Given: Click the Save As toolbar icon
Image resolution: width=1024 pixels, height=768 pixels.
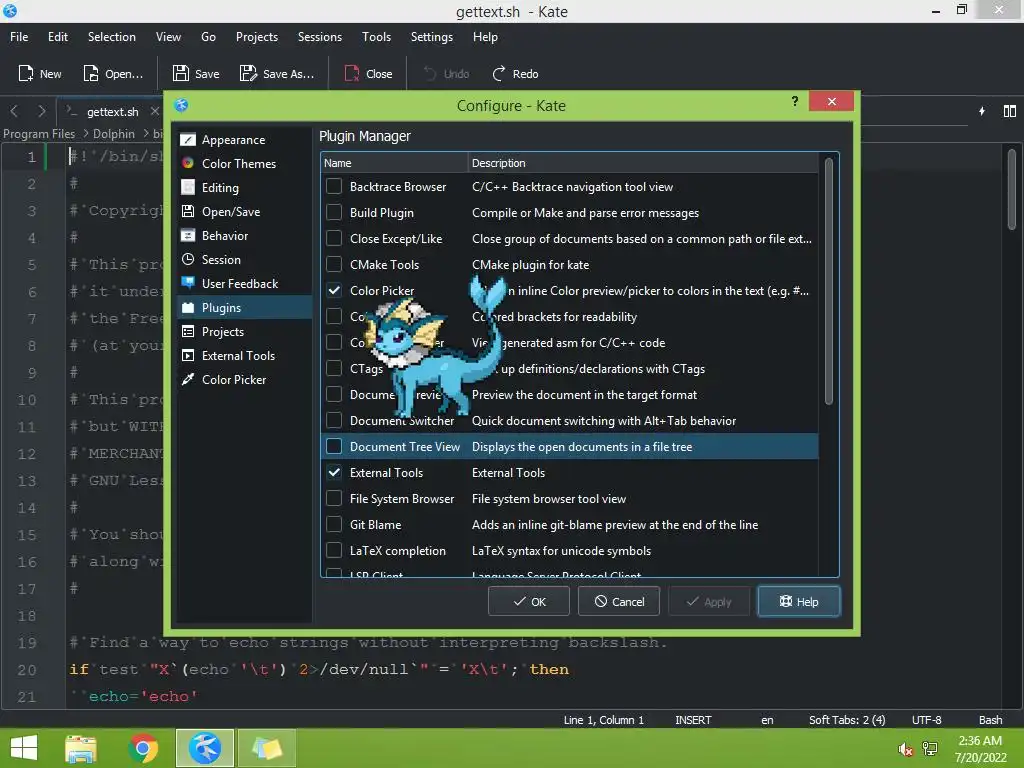Looking at the screenshot, I should pos(248,73).
